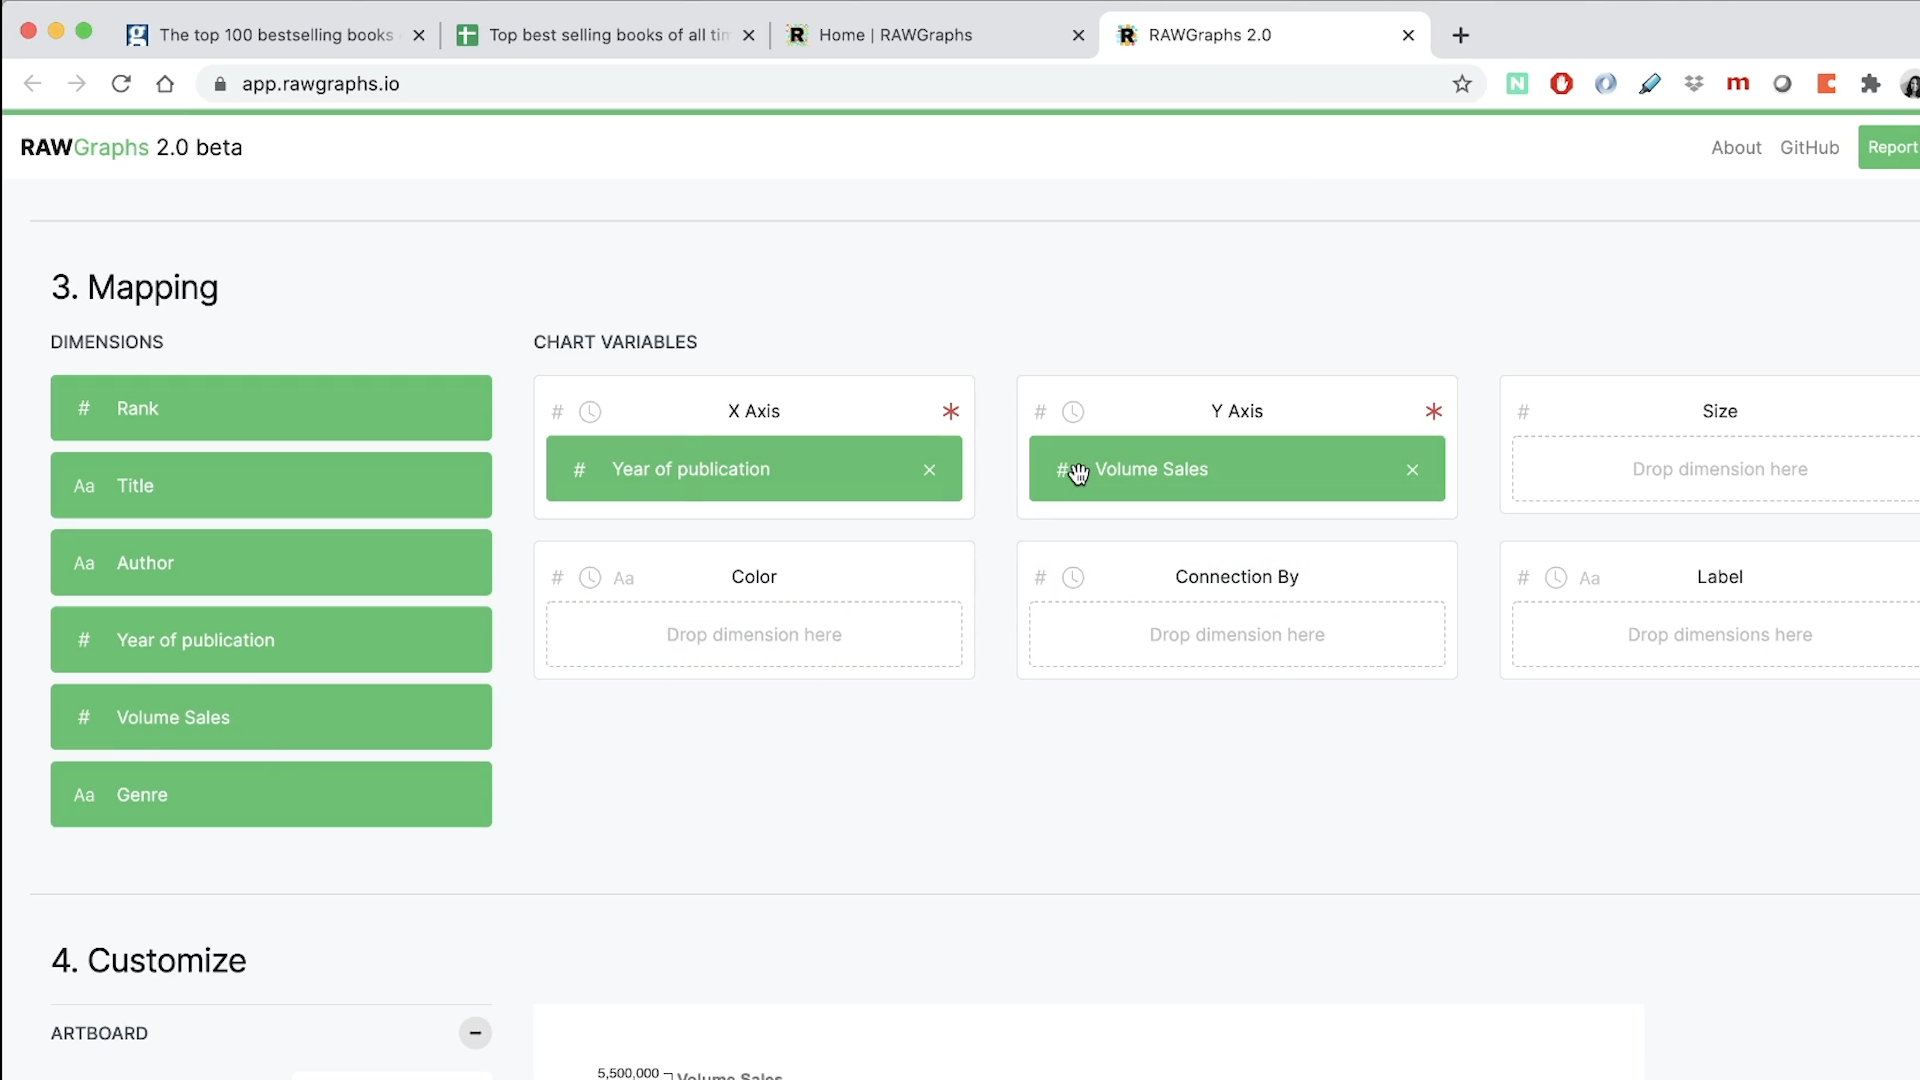Select the Genre dimension
Viewport: 1920px width, 1080px height.
click(271, 795)
